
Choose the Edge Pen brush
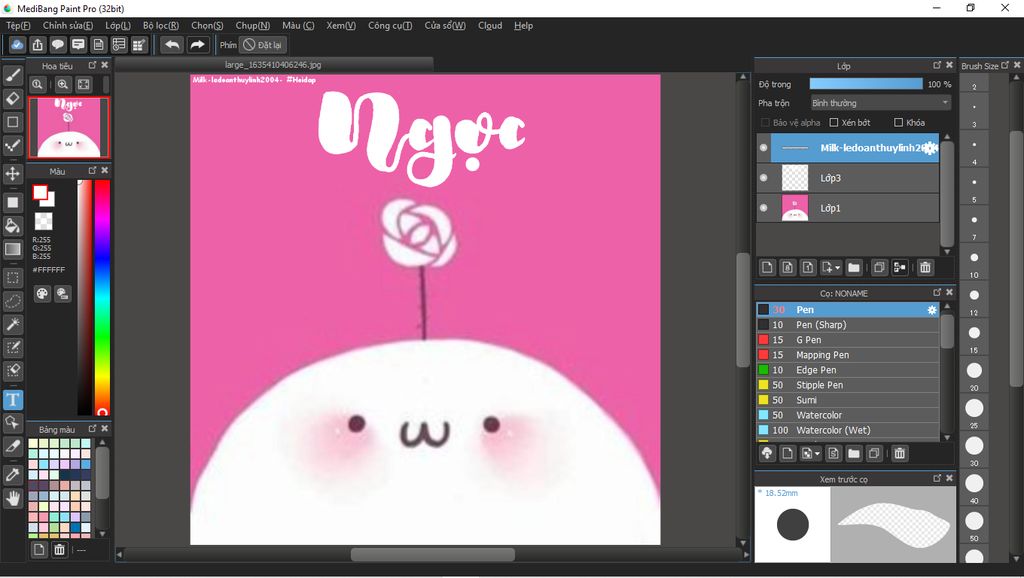coord(848,370)
